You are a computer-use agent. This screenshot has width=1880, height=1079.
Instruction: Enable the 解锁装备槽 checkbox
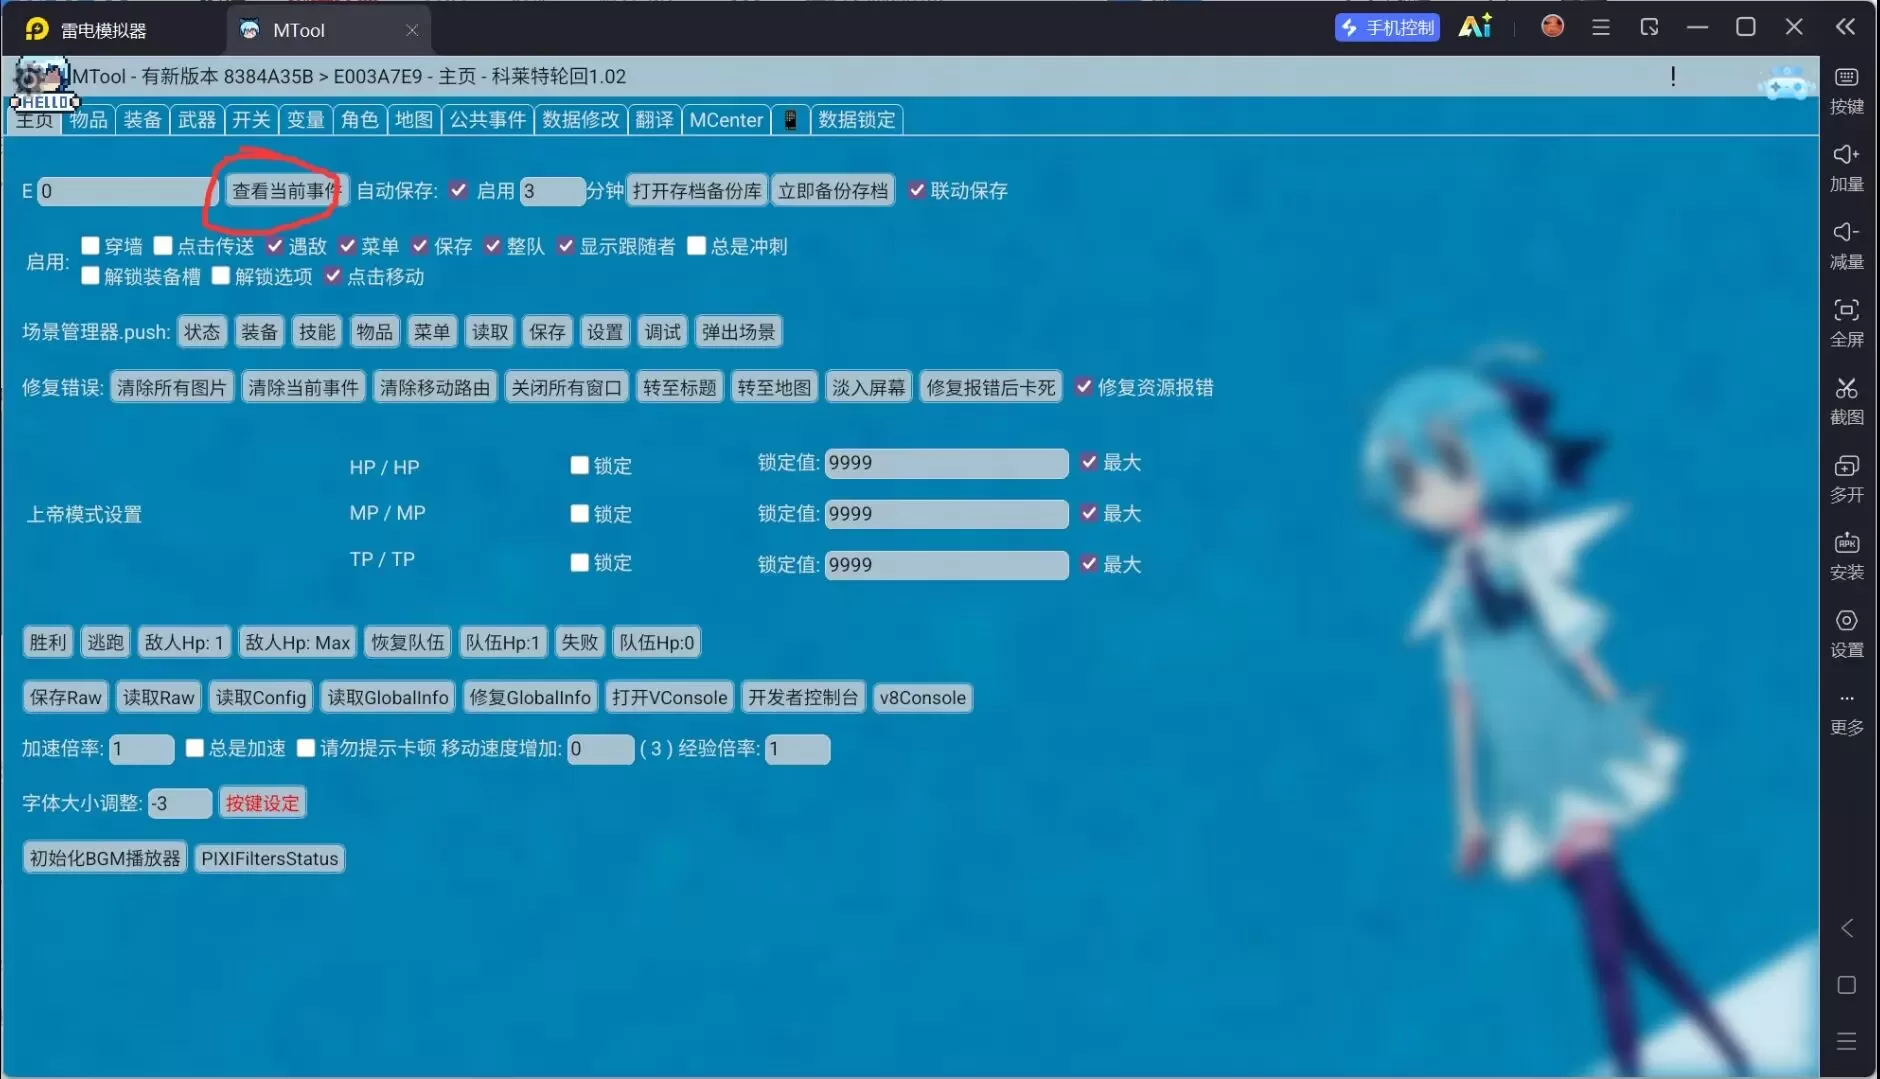coord(90,275)
